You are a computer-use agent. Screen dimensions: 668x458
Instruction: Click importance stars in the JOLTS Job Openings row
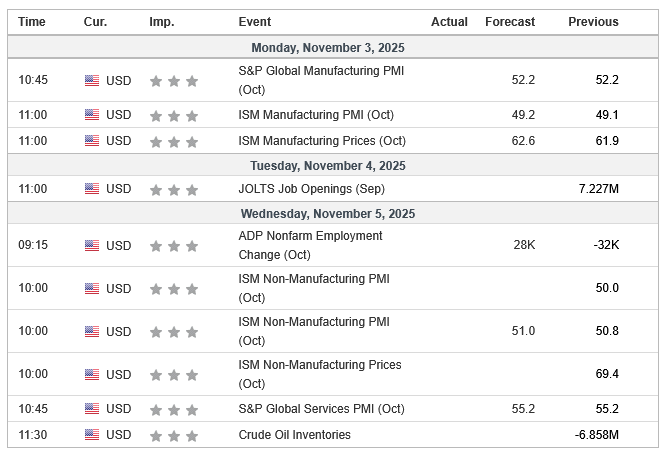click(174, 189)
